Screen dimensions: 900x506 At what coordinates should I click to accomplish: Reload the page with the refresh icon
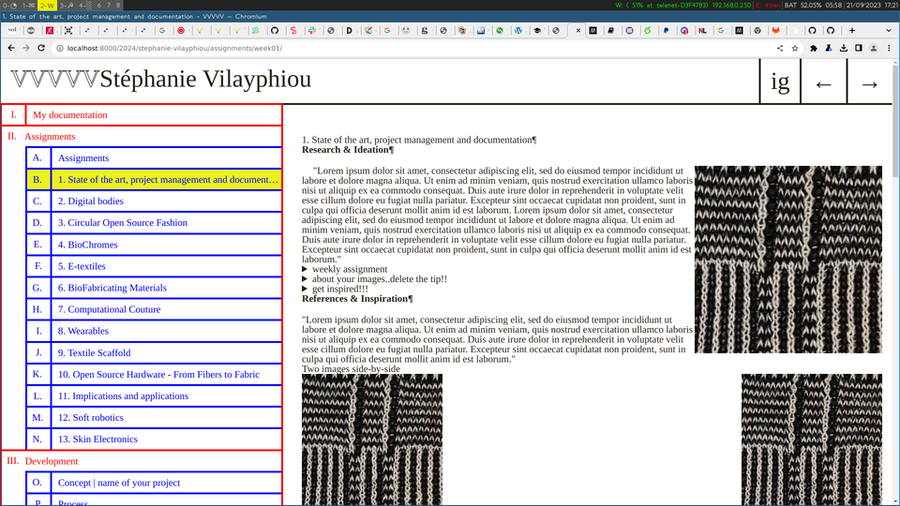tap(41, 48)
